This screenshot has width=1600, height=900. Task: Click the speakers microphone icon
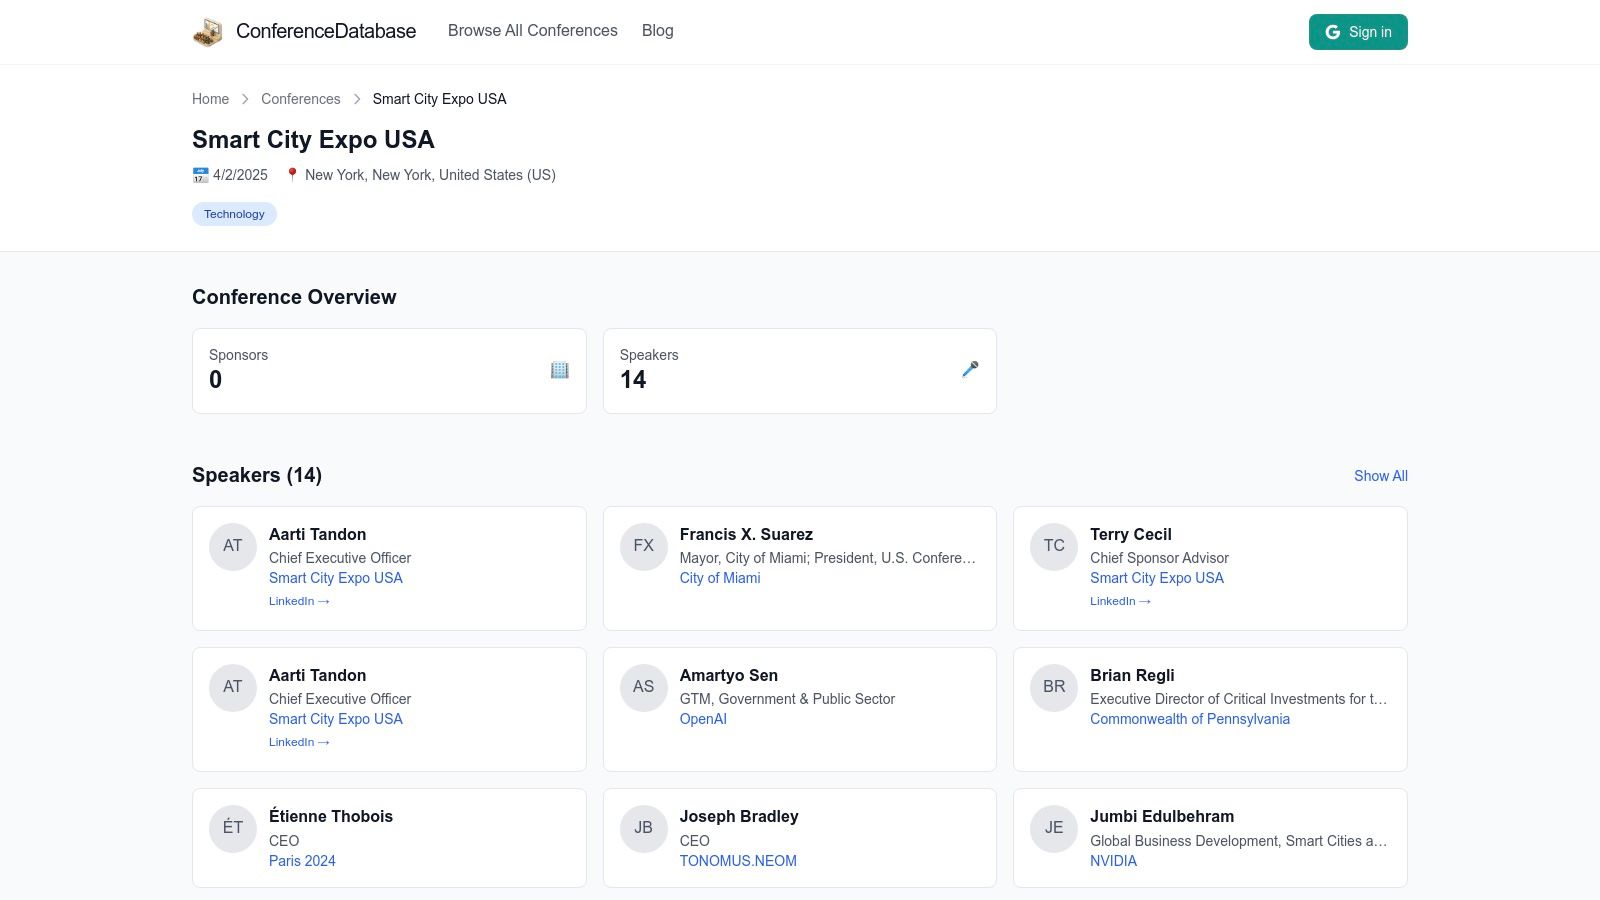click(x=969, y=370)
